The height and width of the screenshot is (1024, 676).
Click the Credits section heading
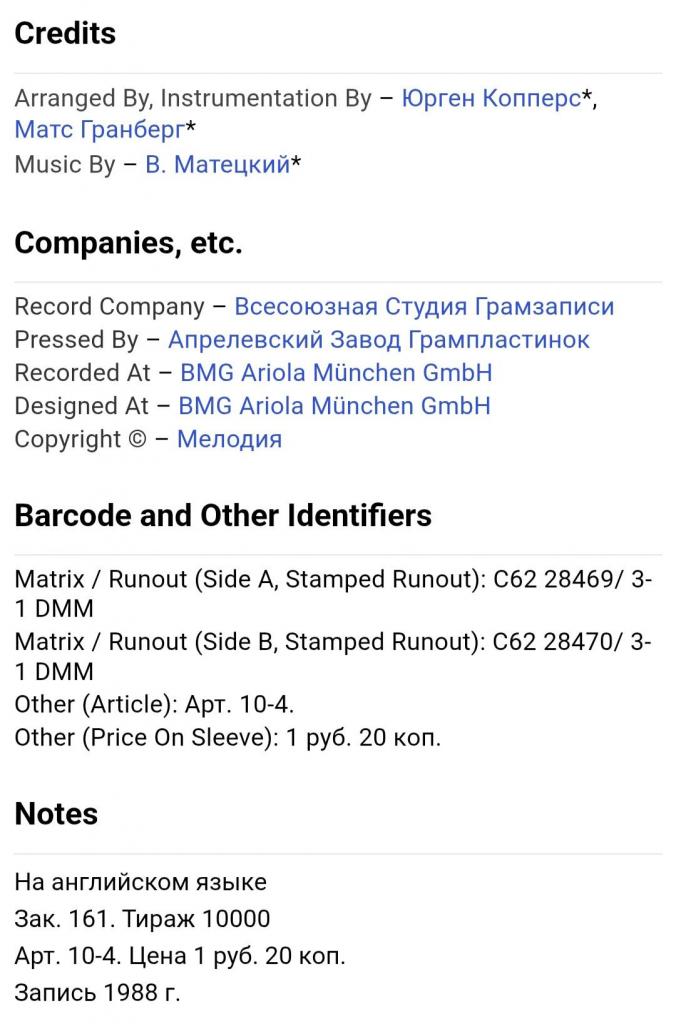tap(65, 33)
